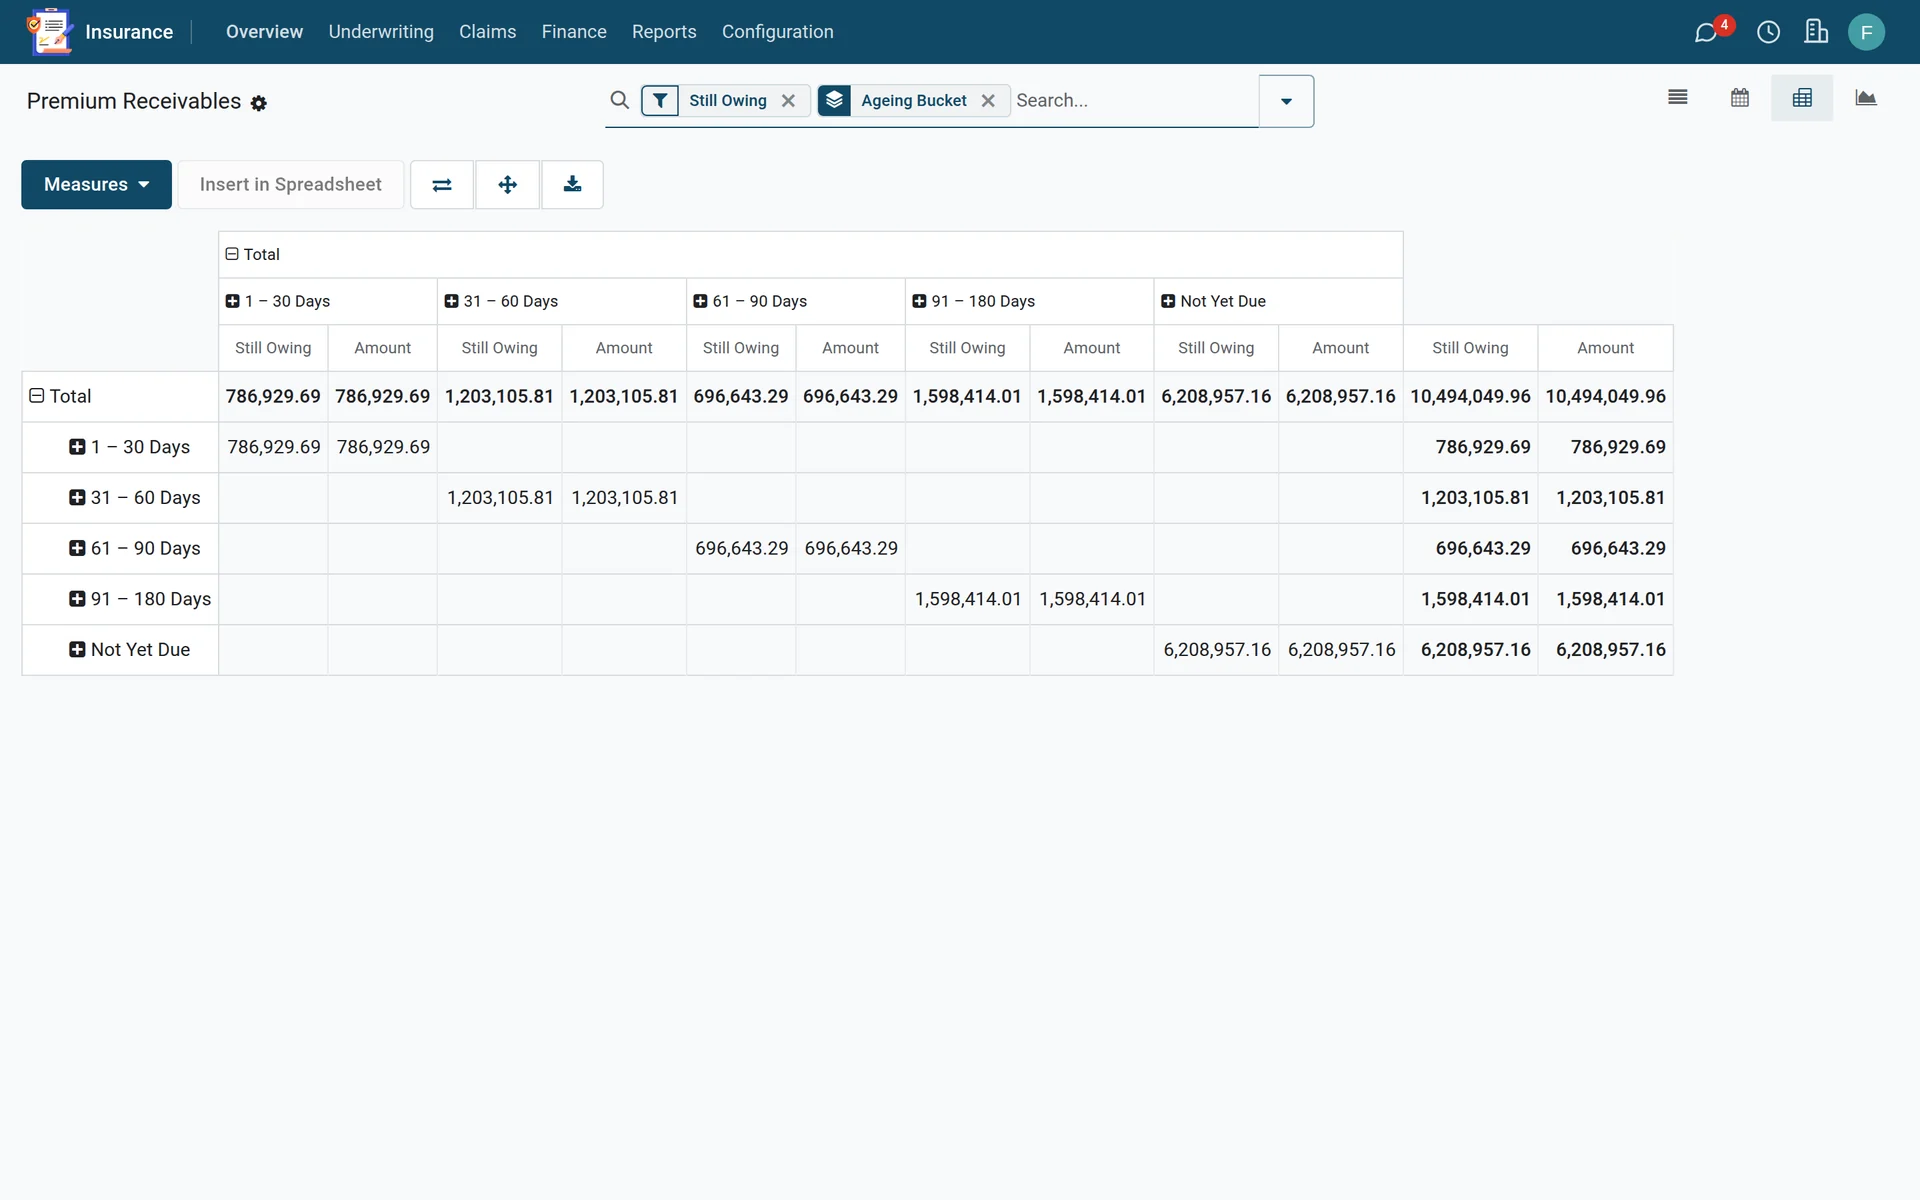Screen dimensions: 1920x1200
Task: Open the search options dropdown arrow
Action: (1286, 101)
